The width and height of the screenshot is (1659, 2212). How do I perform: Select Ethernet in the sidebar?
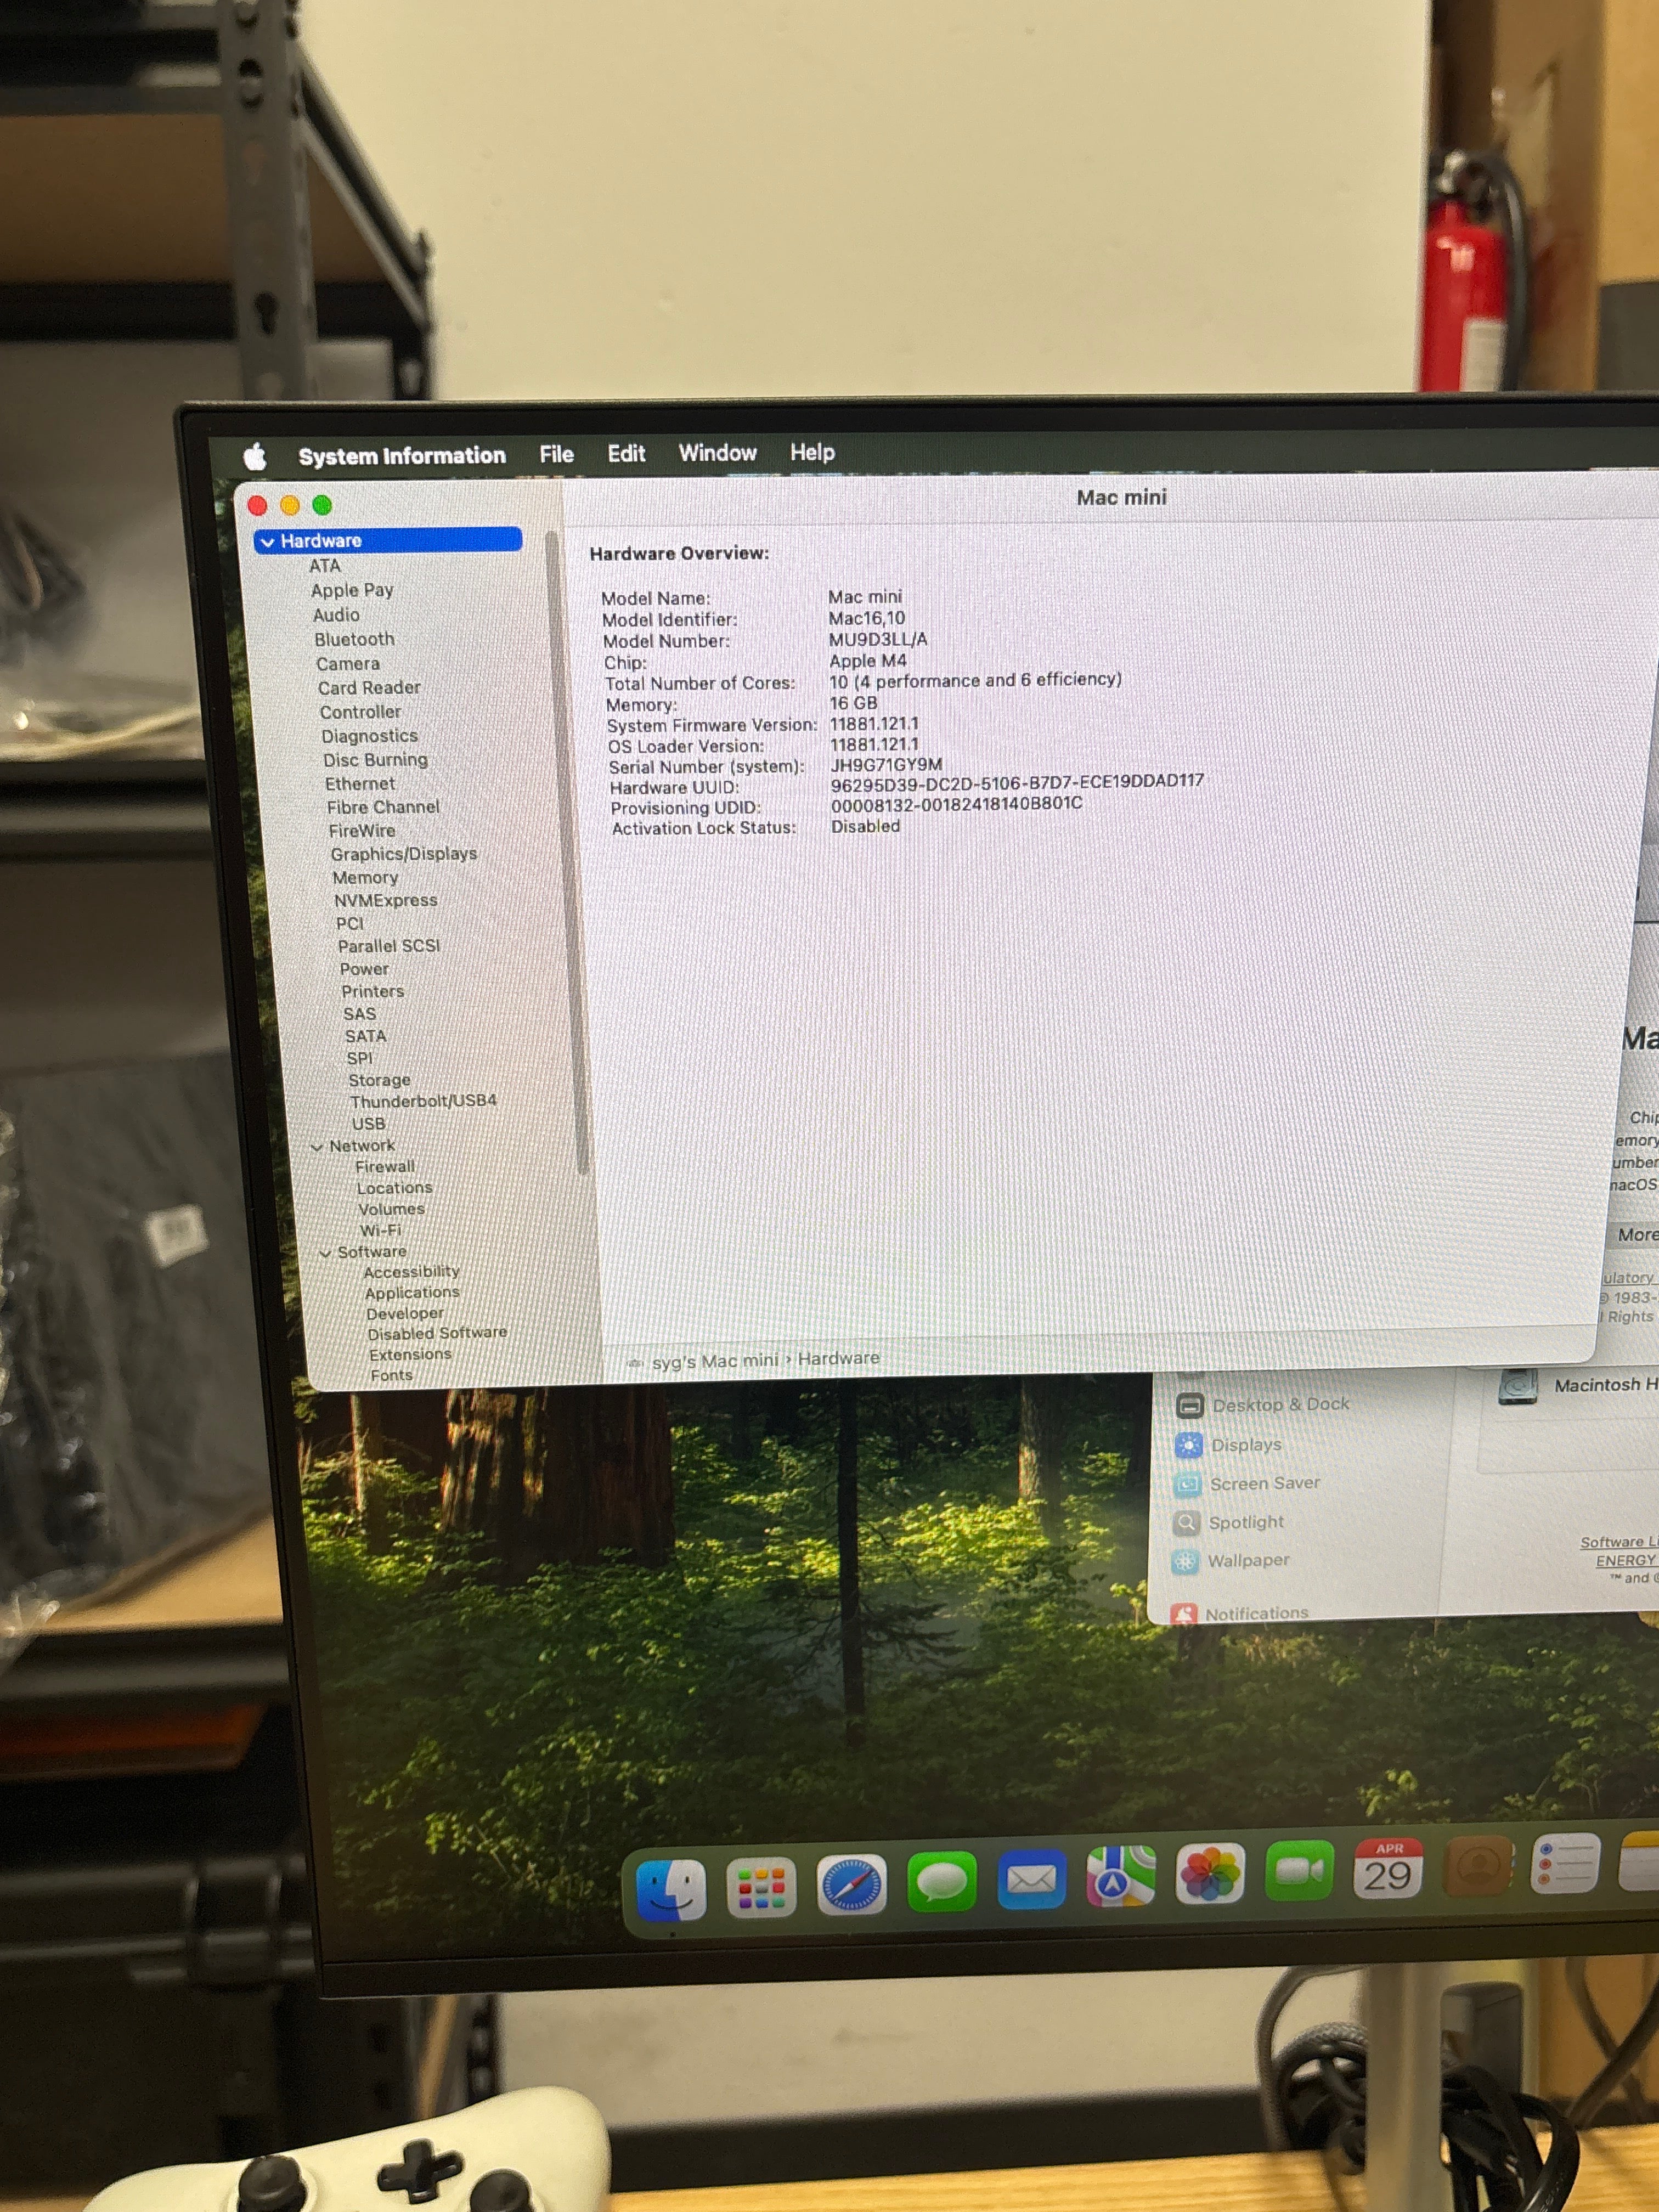coord(360,784)
